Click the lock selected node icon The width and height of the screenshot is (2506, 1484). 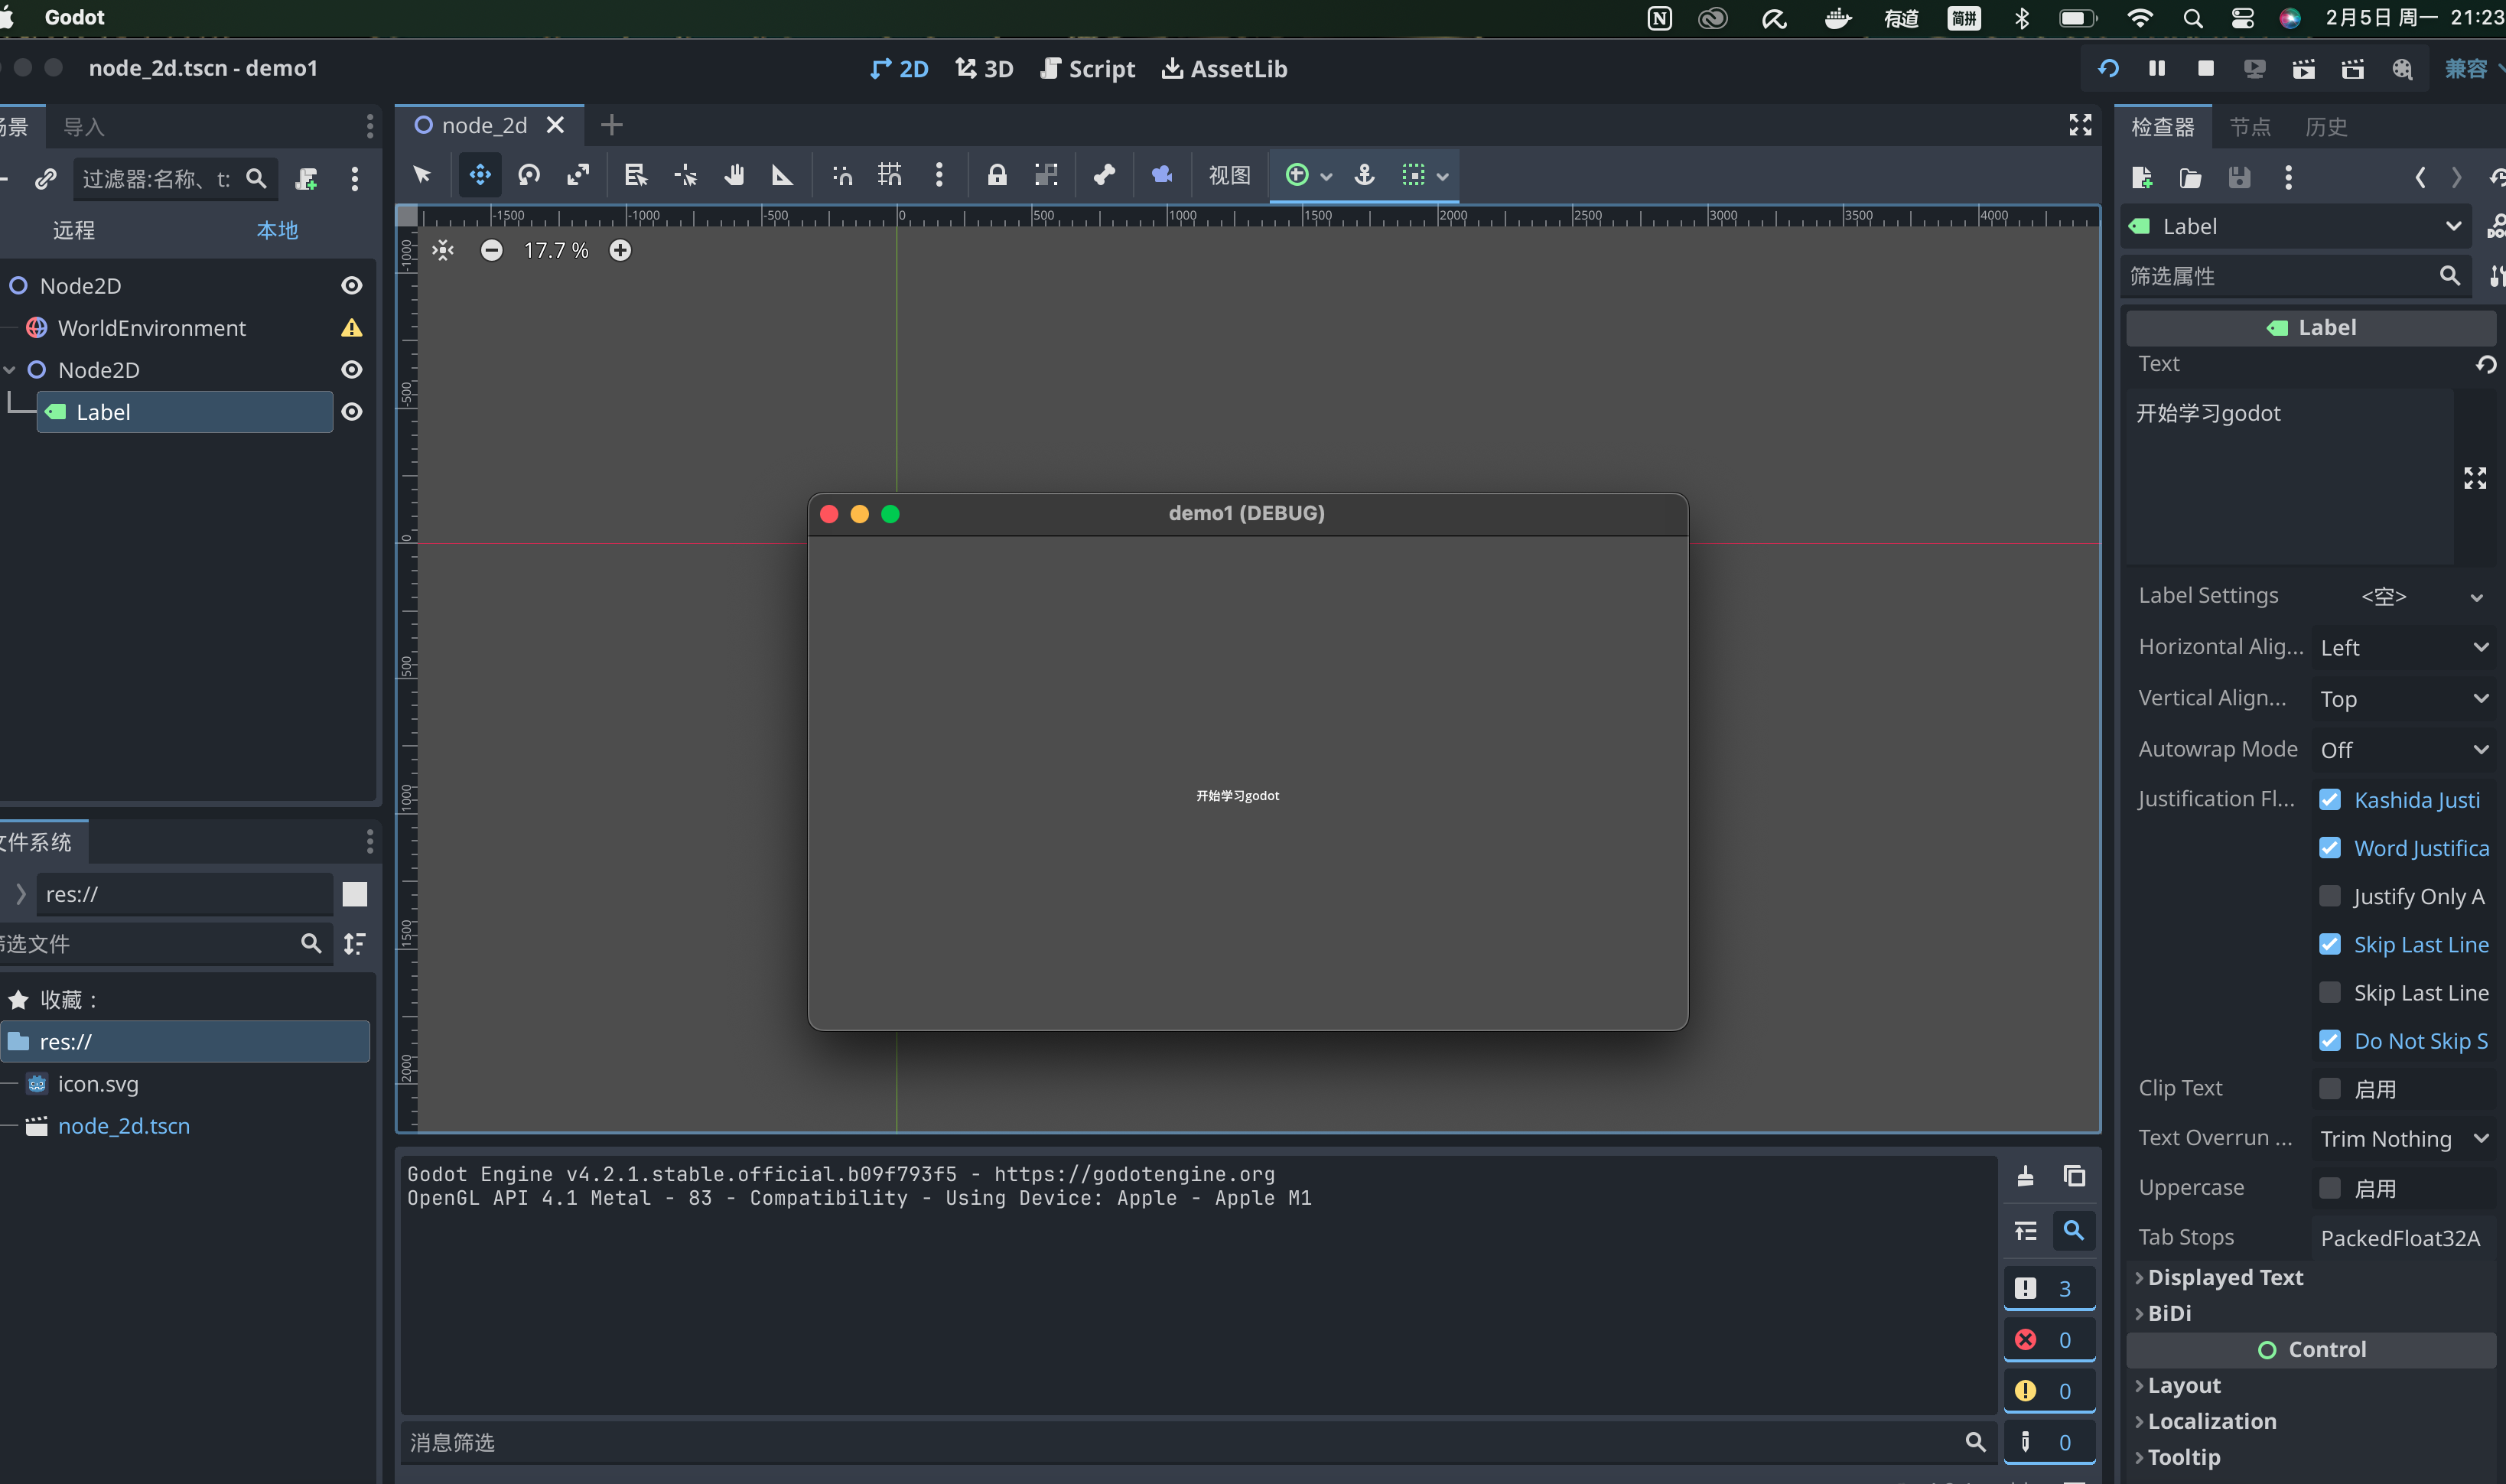pyautogui.click(x=996, y=175)
